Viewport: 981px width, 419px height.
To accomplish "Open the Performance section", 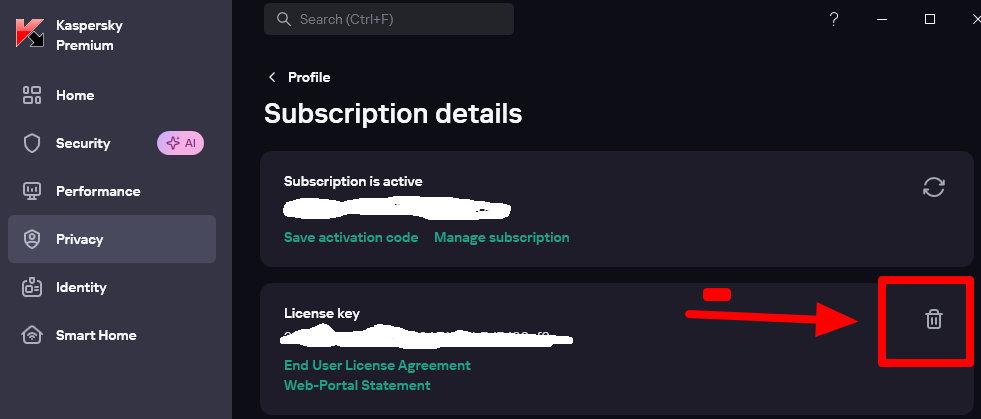I will coord(98,191).
